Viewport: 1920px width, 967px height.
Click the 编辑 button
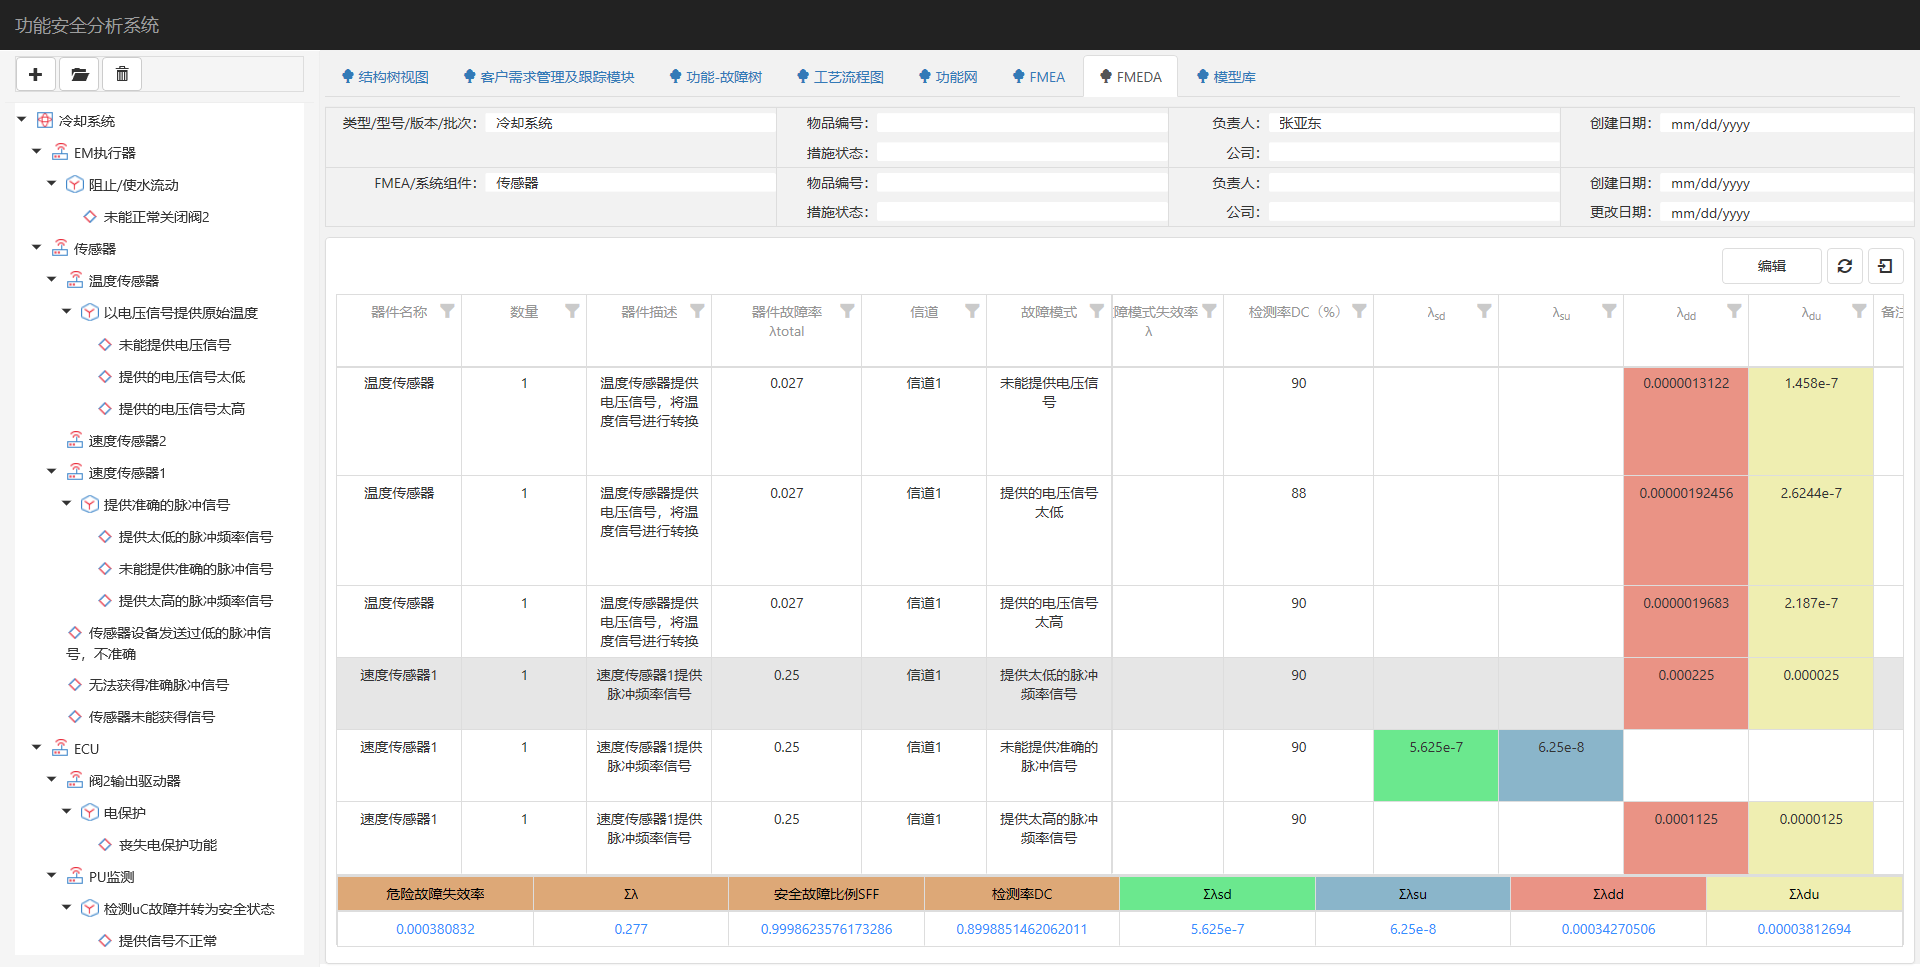coord(1771,266)
